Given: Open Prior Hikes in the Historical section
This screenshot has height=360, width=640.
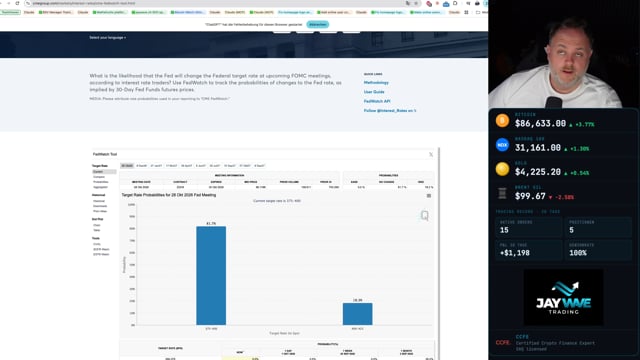Looking at the screenshot, I should pyautogui.click(x=100, y=211).
